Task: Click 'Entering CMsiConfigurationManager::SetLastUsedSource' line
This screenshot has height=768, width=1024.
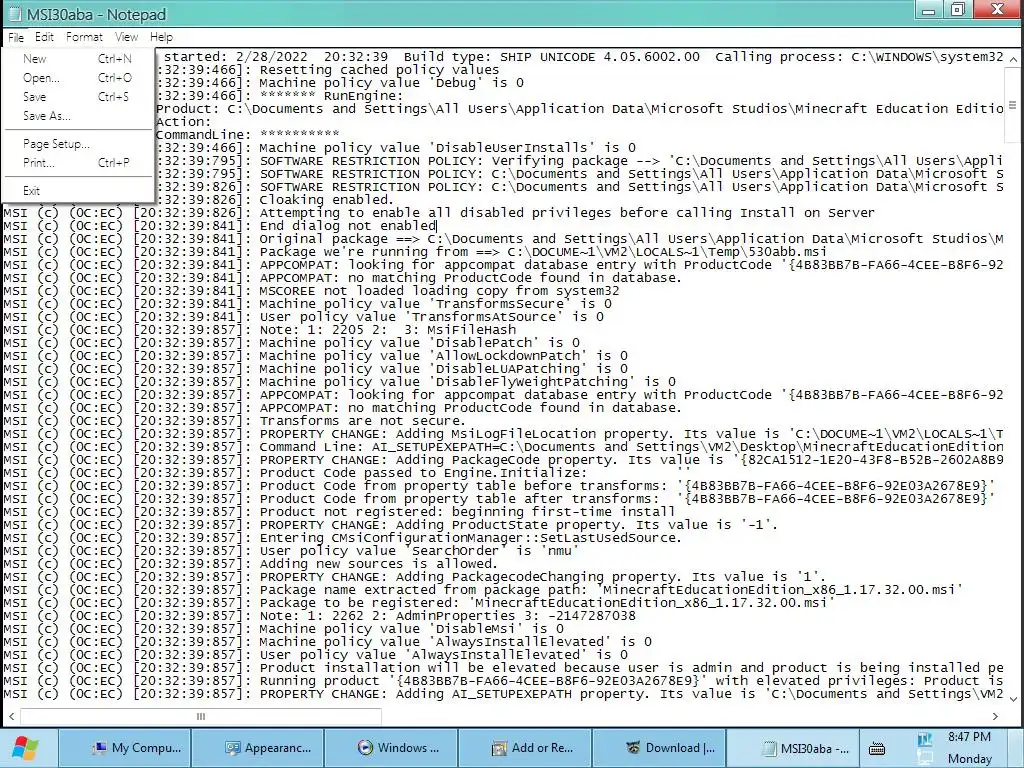Action: coord(470,538)
